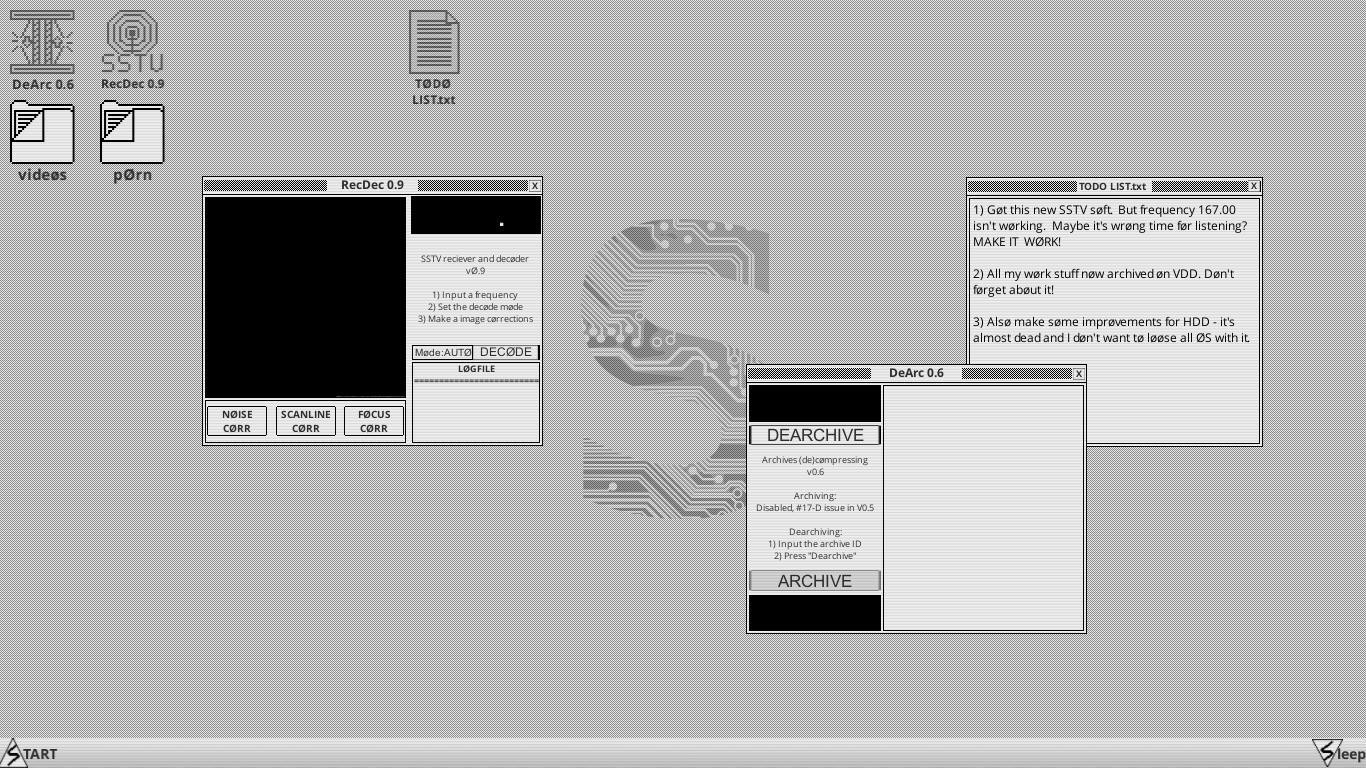This screenshot has height=768, width=1366.
Task: Click the FOCUS CORR button
Action: [x=374, y=421]
